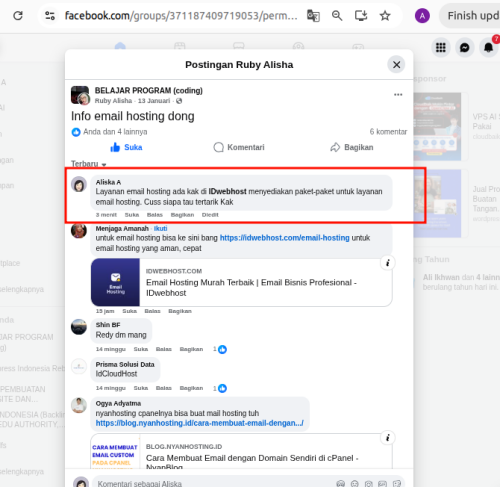
Task: Open Shin BF's avatar
Action: [79, 327]
